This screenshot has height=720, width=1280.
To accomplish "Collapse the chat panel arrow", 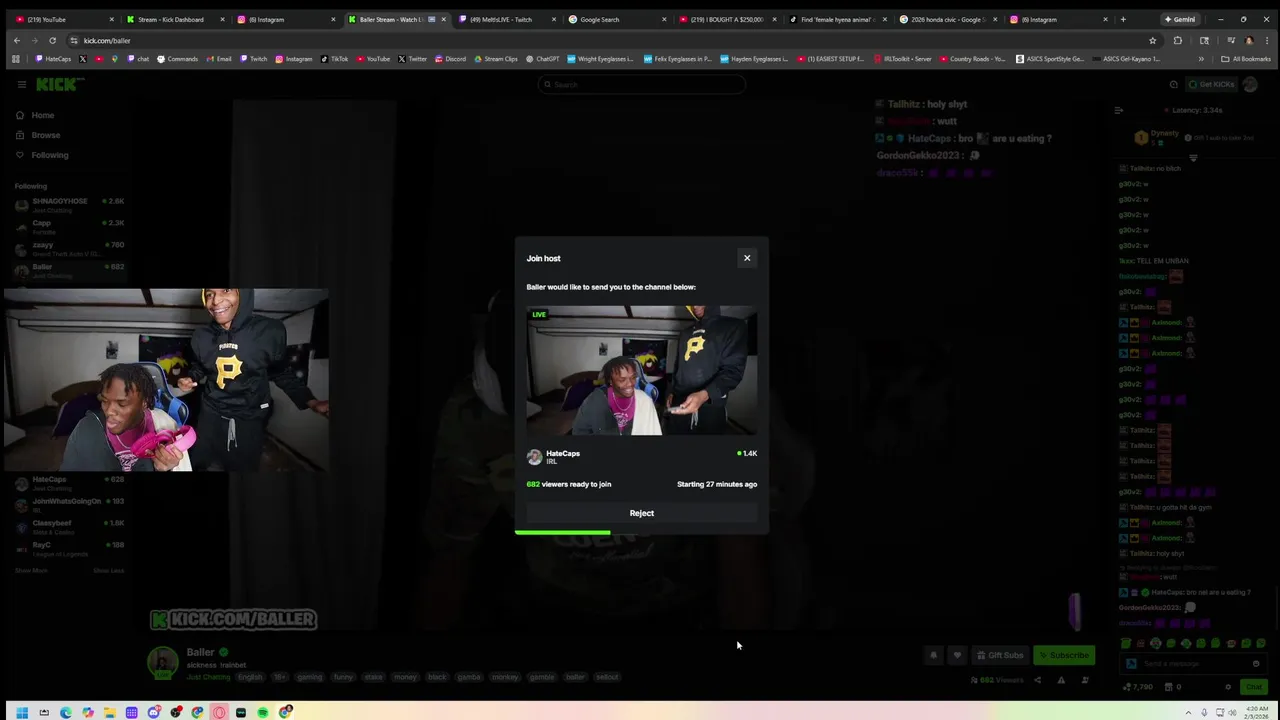I will pos(1118,110).
